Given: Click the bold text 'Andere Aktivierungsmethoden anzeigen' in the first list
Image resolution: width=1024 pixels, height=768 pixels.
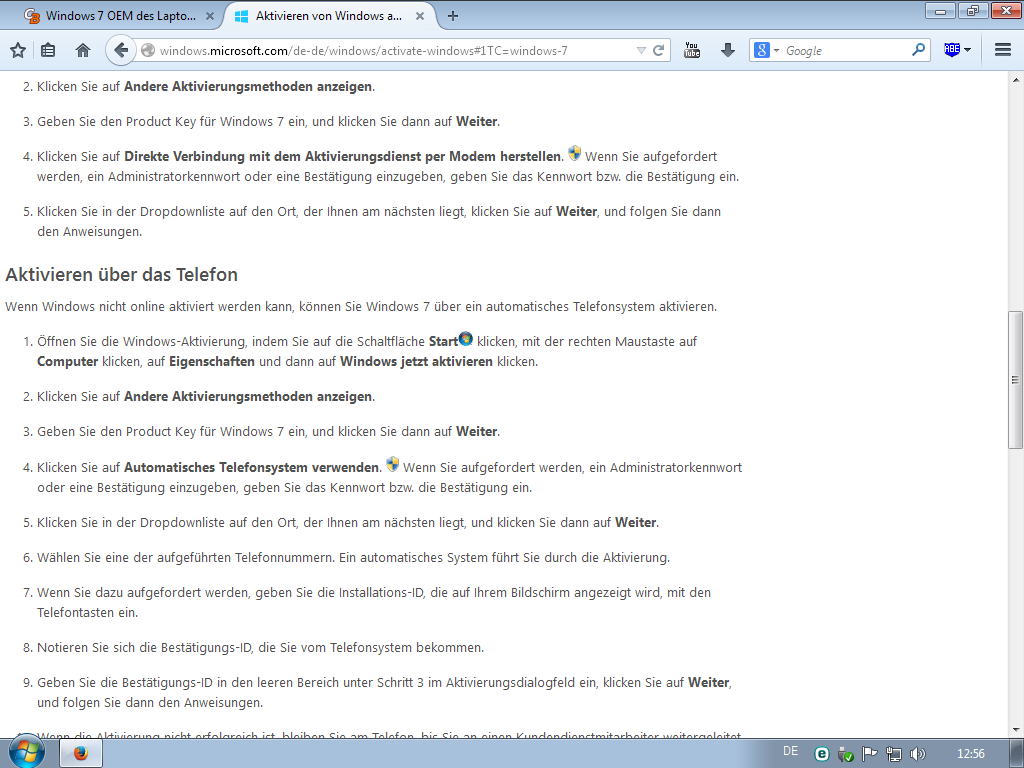Looking at the screenshot, I should pyautogui.click(x=248, y=86).
